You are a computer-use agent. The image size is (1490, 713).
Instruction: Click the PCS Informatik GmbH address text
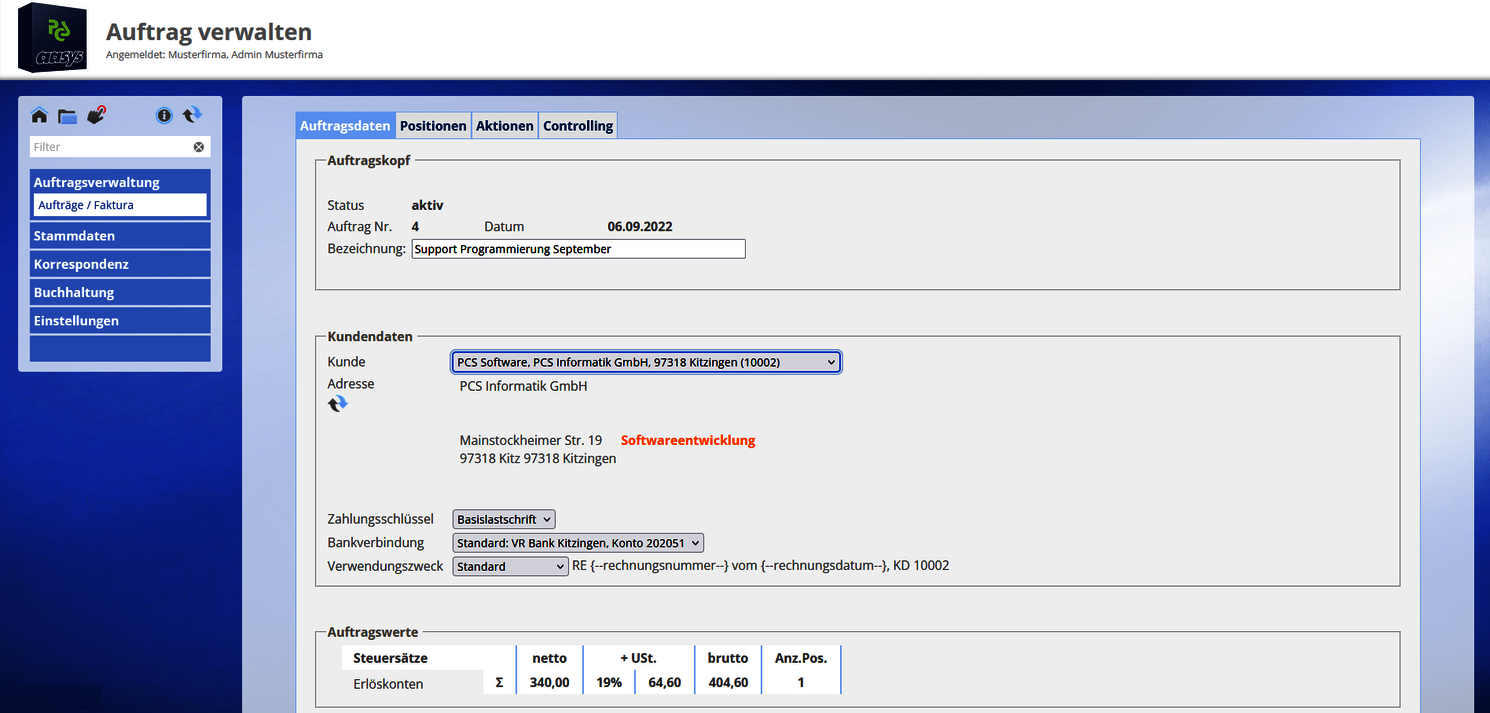(x=523, y=386)
